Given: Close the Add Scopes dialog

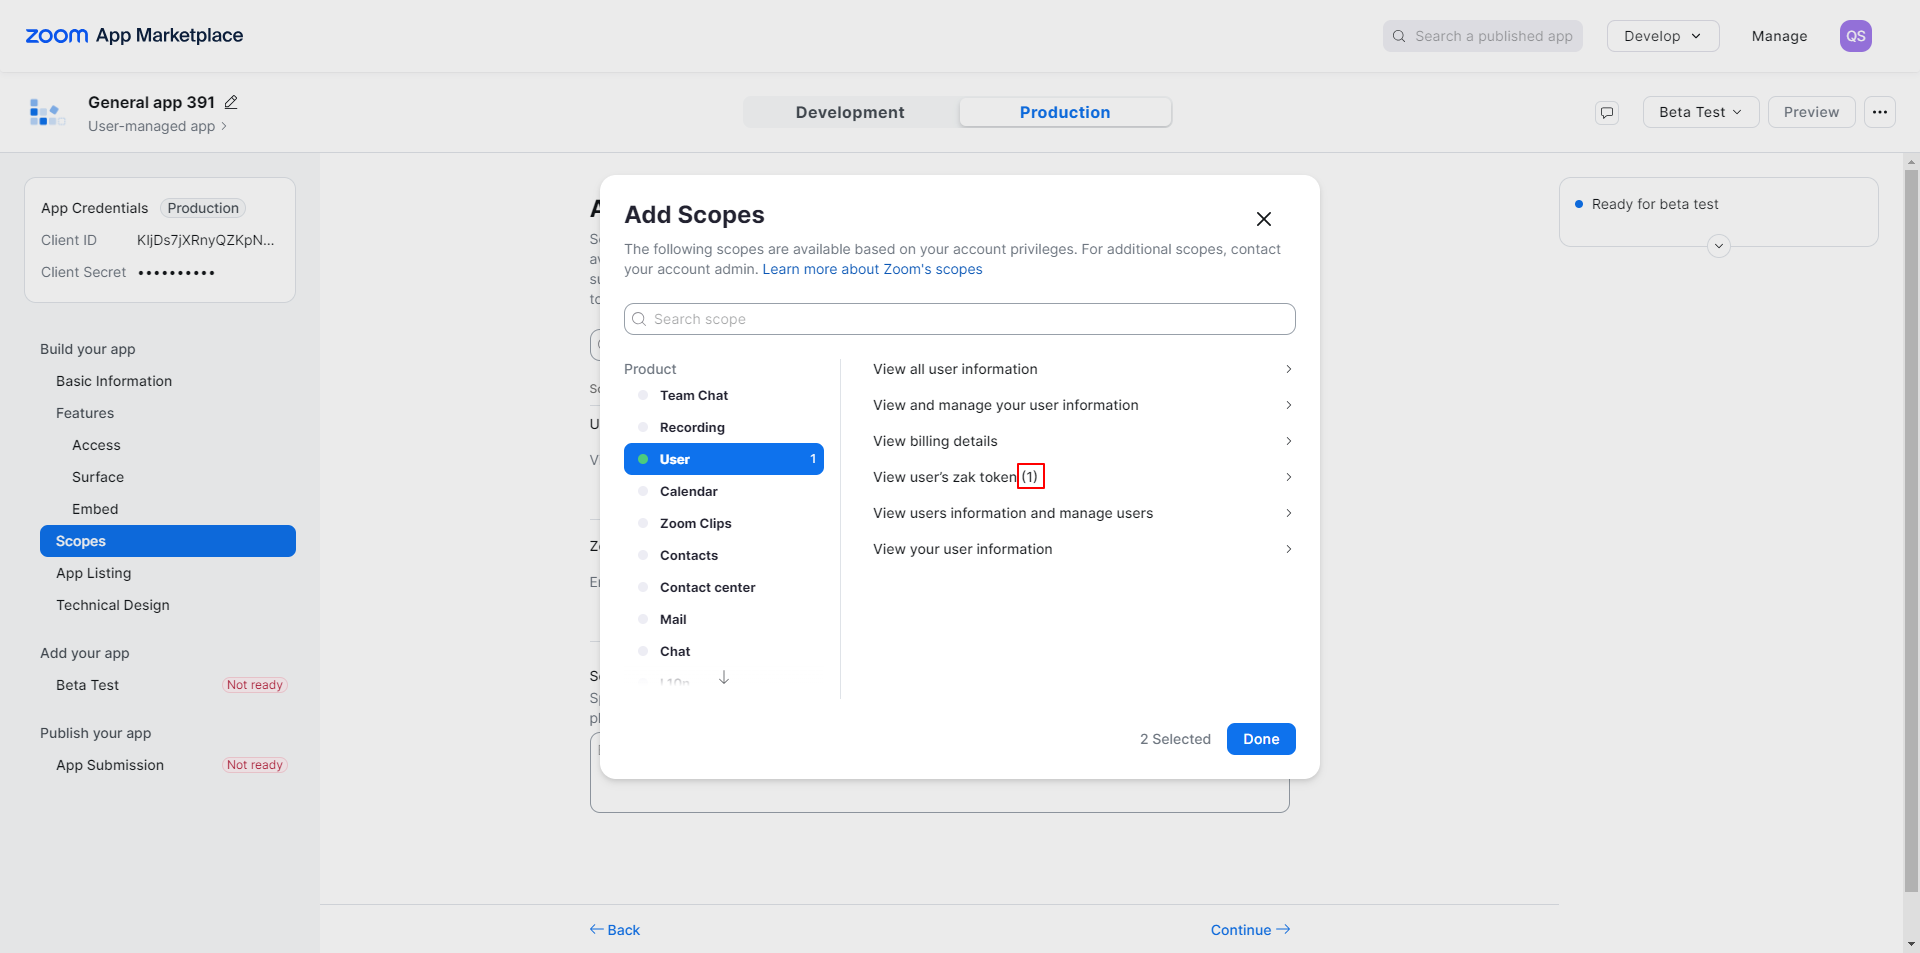Looking at the screenshot, I should (x=1264, y=219).
